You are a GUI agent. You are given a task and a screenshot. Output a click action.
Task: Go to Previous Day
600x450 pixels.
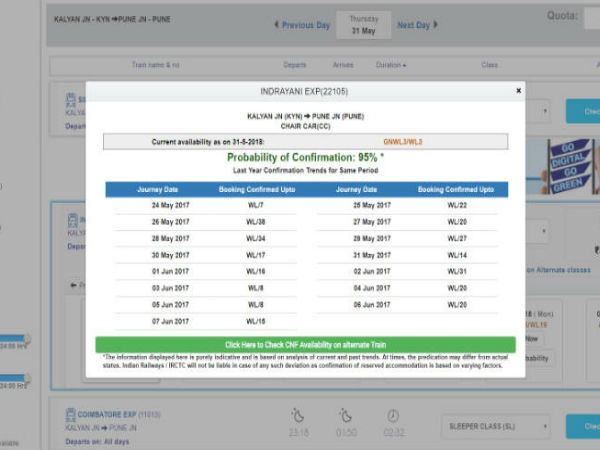pos(301,25)
